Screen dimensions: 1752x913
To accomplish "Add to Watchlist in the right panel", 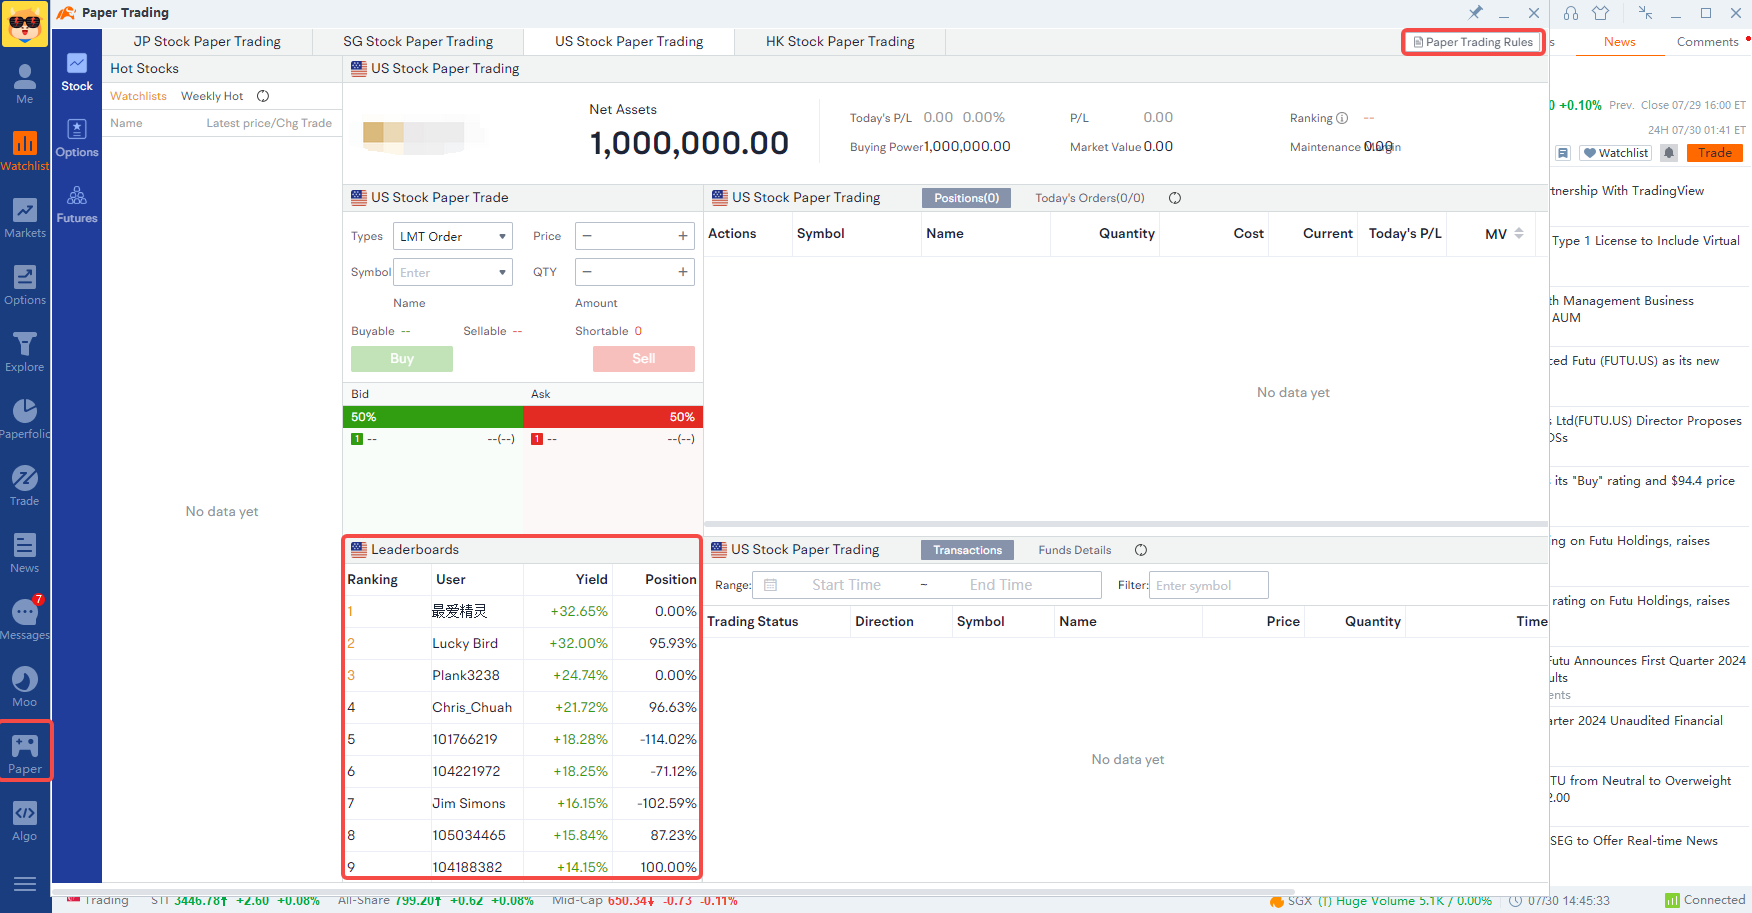I will coord(1616,153).
